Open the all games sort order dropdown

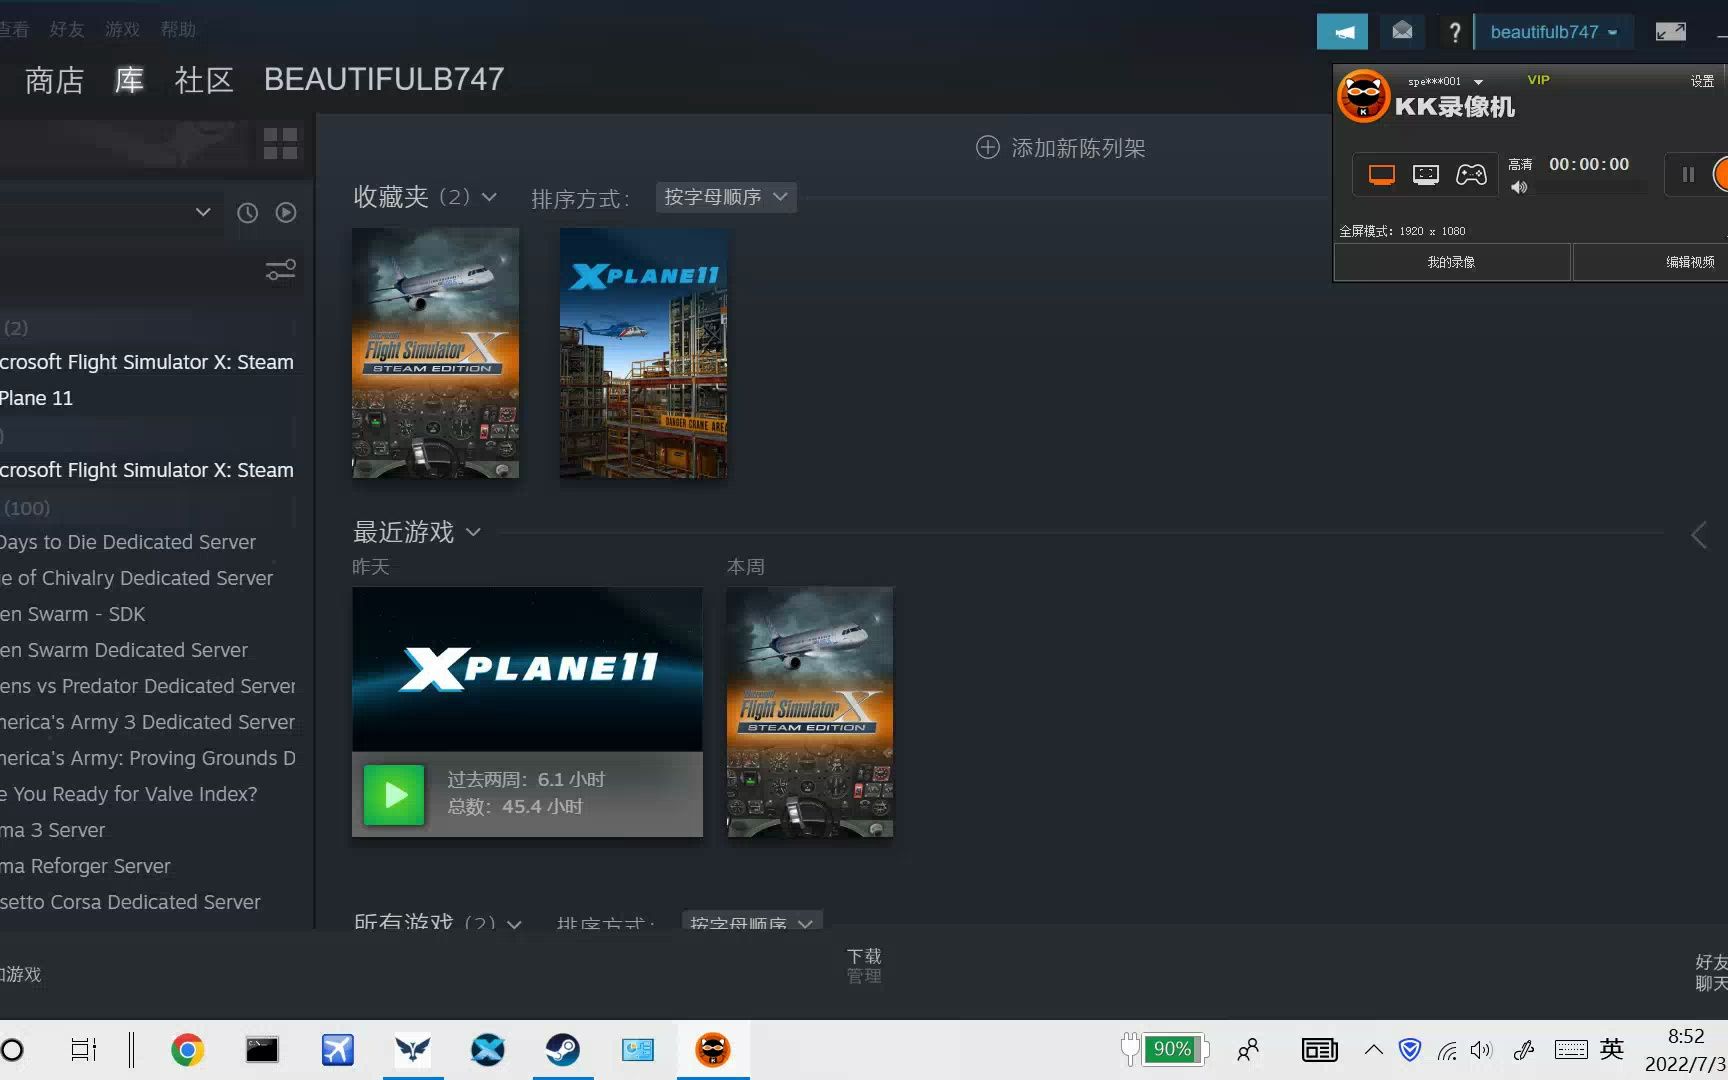[x=752, y=922]
